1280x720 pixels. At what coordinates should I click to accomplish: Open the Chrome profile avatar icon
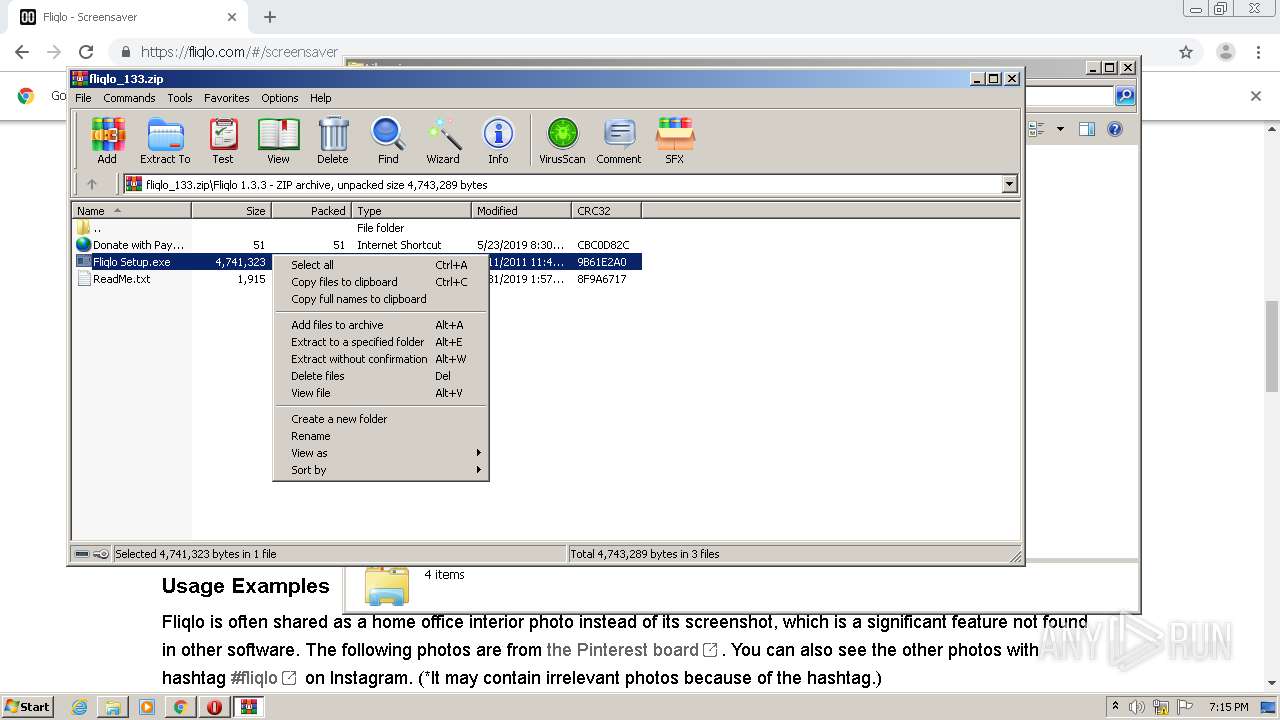[1226, 52]
